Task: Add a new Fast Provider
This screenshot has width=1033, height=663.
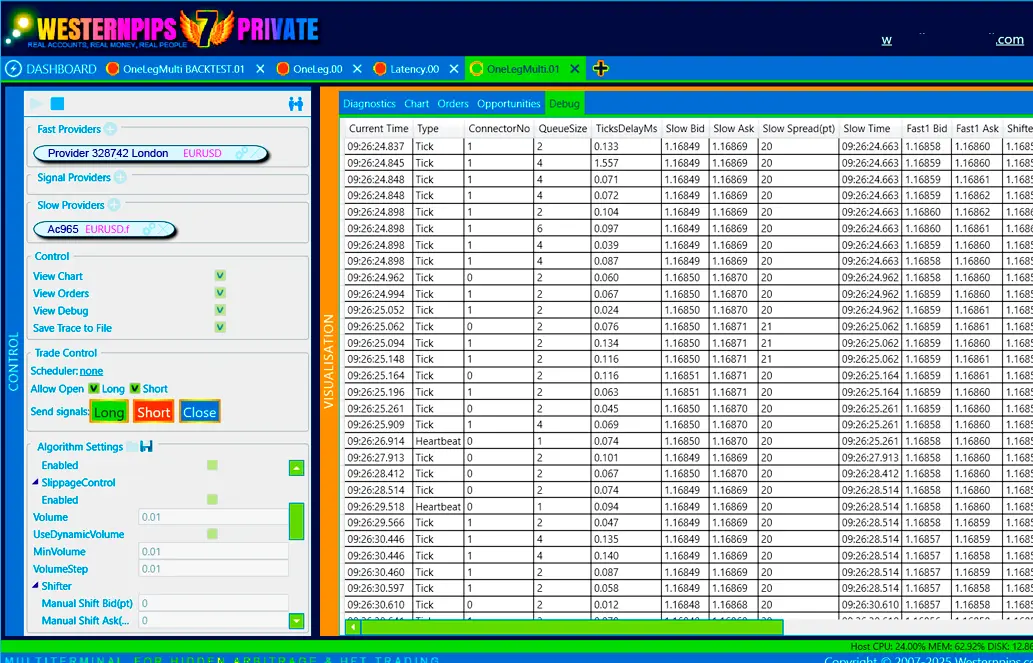Action: (110, 129)
